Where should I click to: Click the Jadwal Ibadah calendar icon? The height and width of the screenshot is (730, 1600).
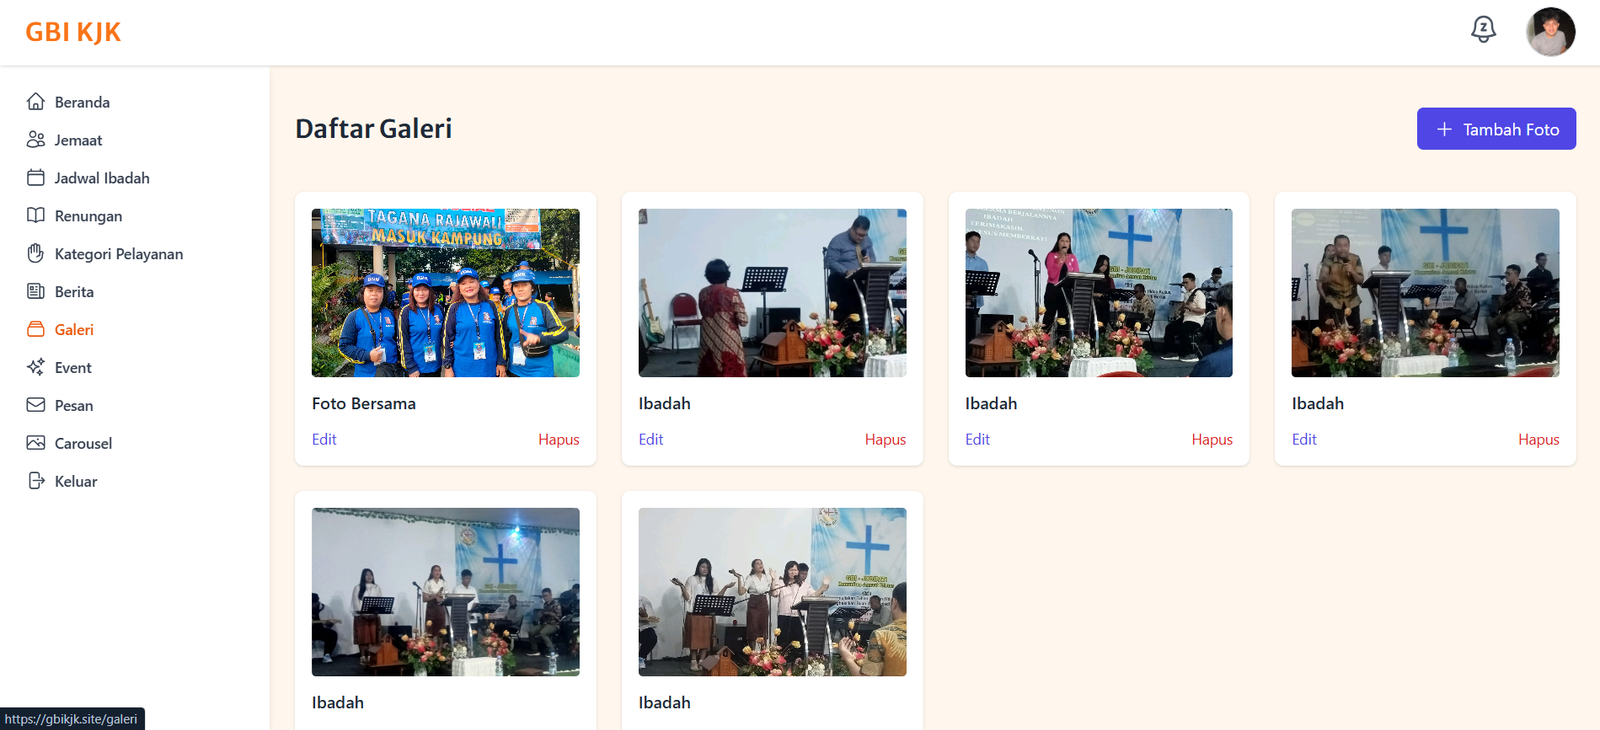pyautogui.click(x=36, y=178)
